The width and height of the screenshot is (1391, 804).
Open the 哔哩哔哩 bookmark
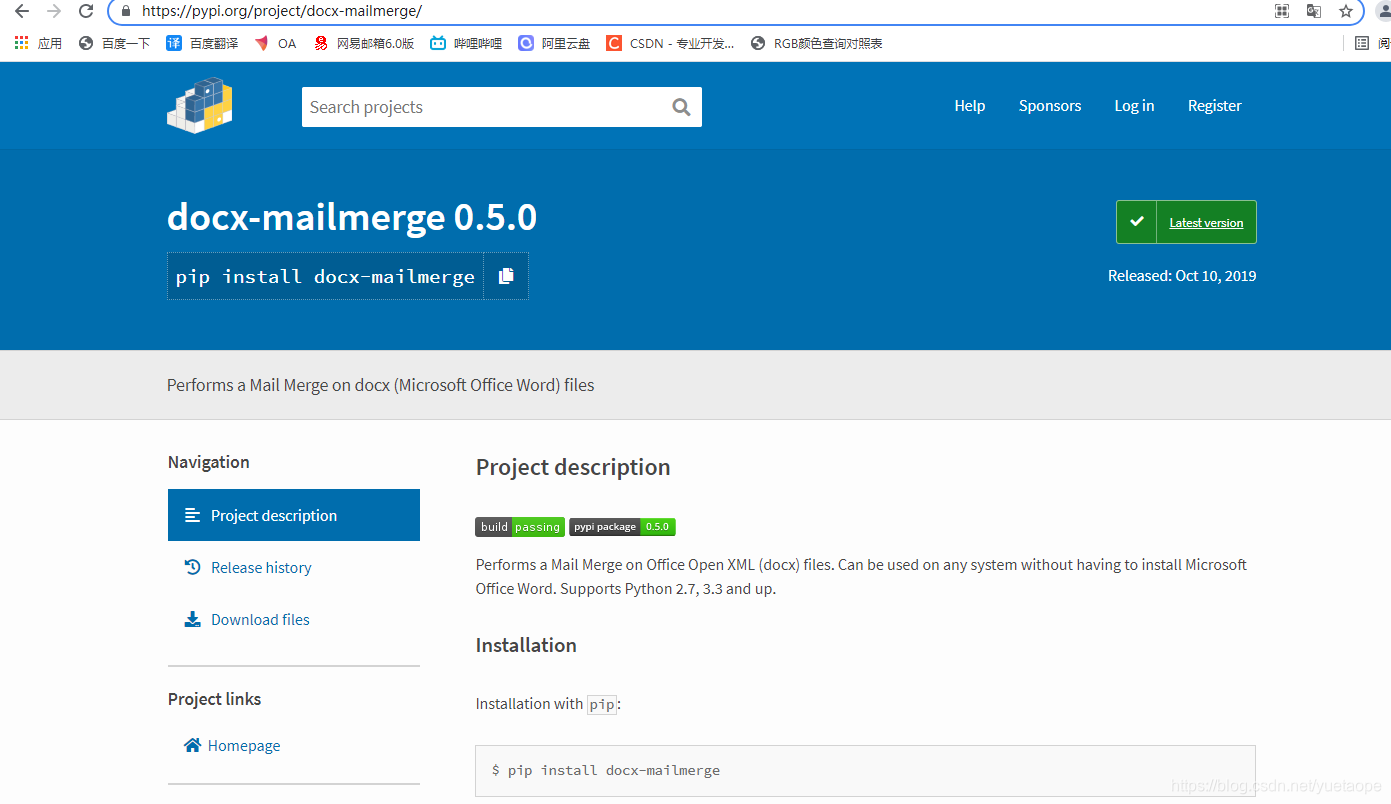click(466, 43)
